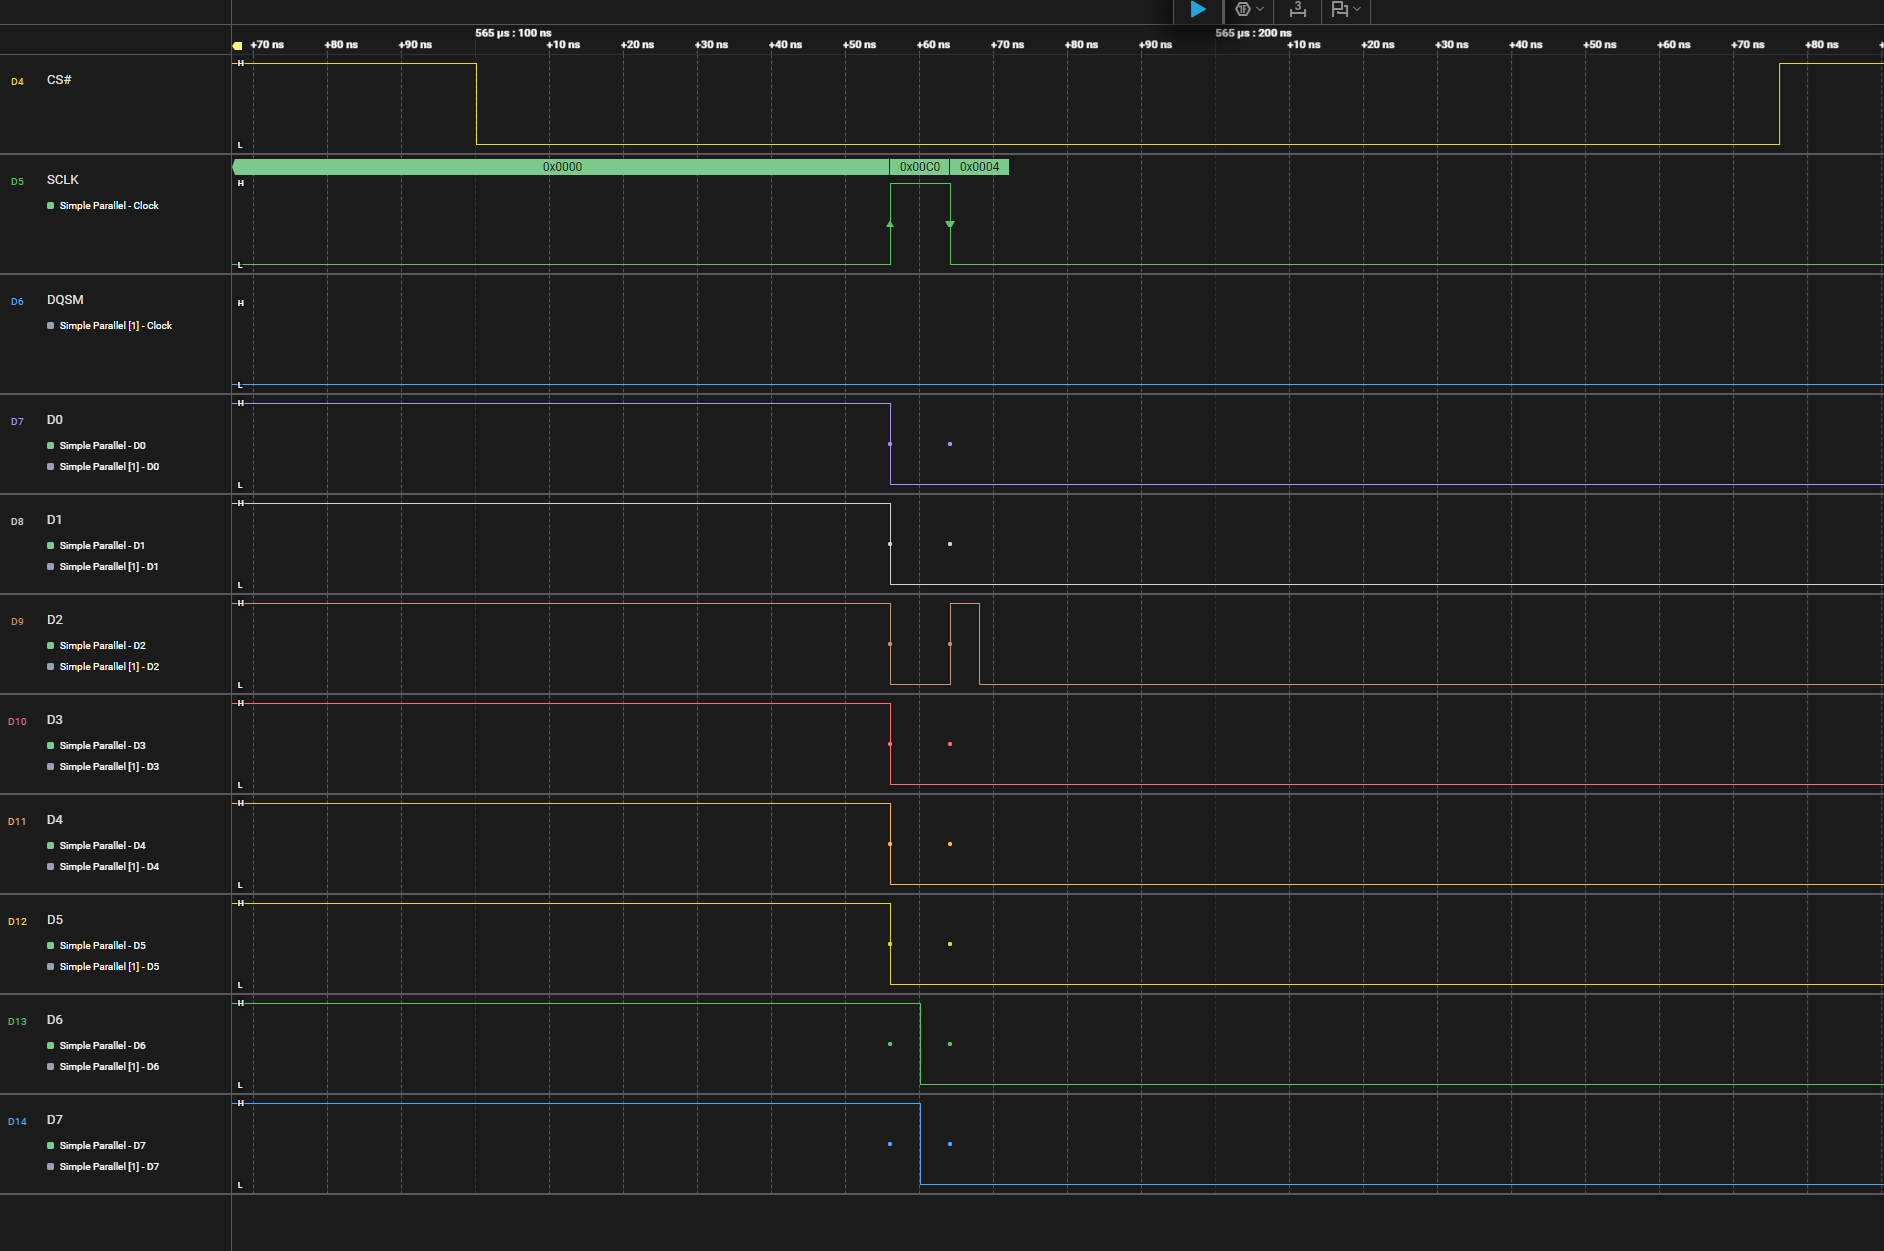Click the yellow D4 channel id beside CS#

coord(17,82)
